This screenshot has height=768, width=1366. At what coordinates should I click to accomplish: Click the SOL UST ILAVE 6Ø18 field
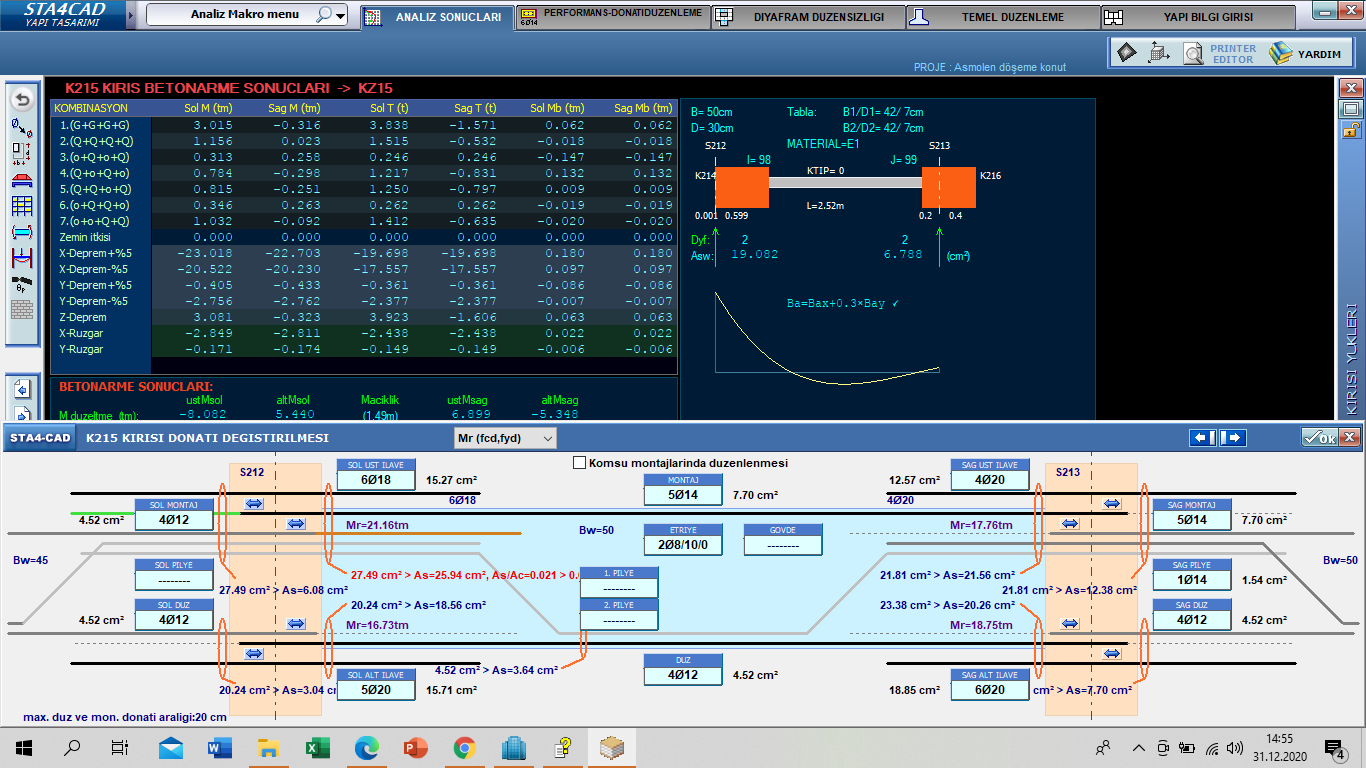369,480
